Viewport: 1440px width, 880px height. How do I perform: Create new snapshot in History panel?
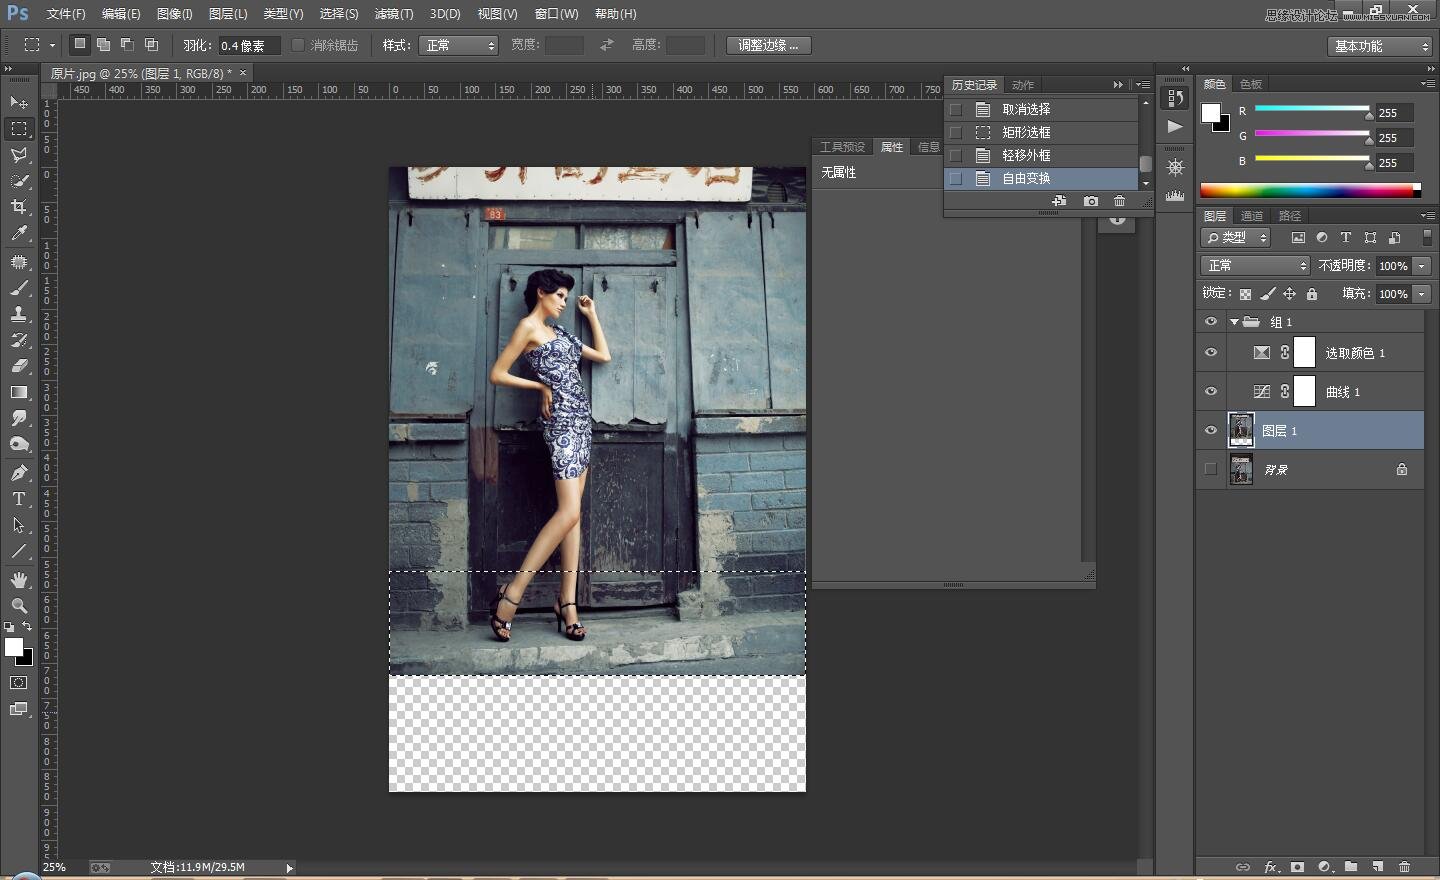1091,201
